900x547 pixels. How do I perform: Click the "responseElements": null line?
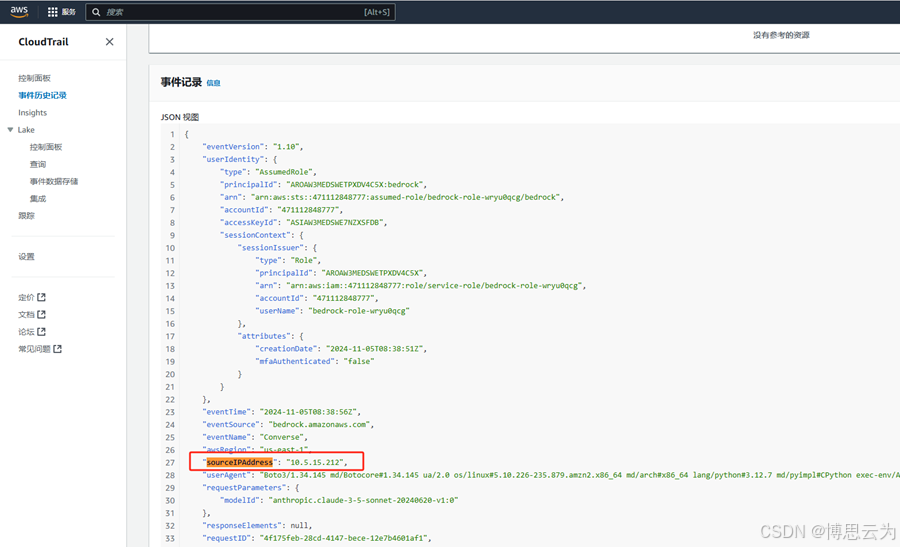(x=257, y=526)
